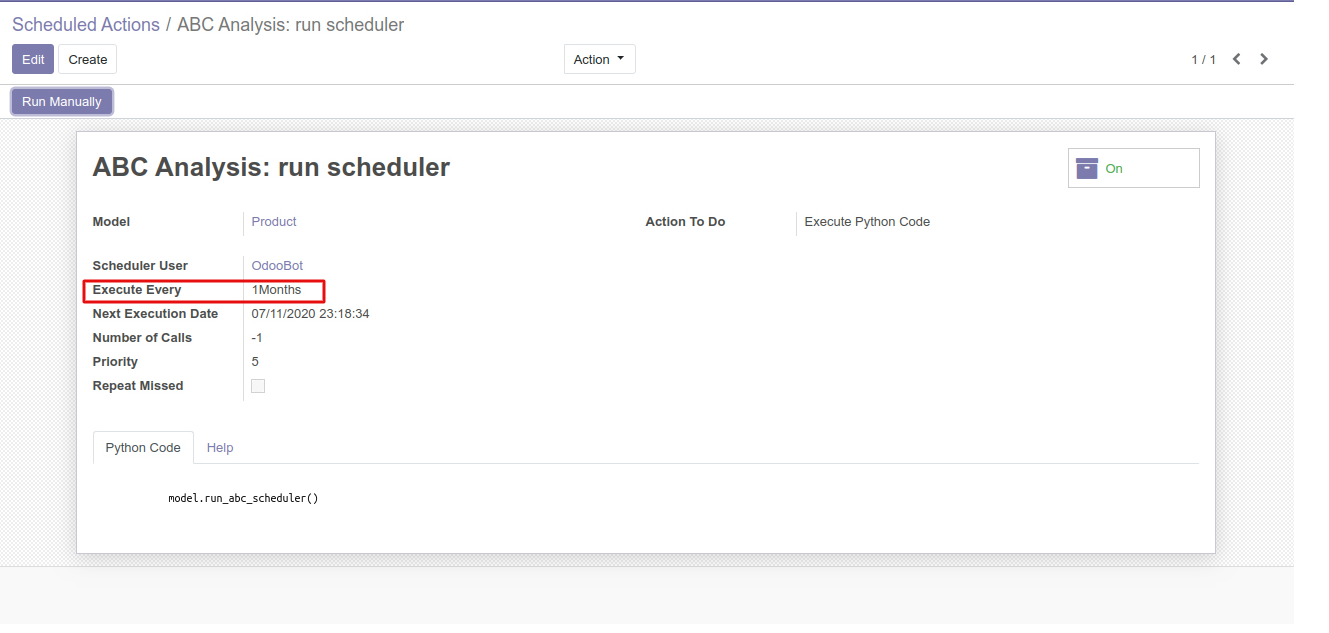Image resolution: width=1329 pixels, height=633 pixels.
Task: Go to the next record arrow
Action: click(1264, 59)
